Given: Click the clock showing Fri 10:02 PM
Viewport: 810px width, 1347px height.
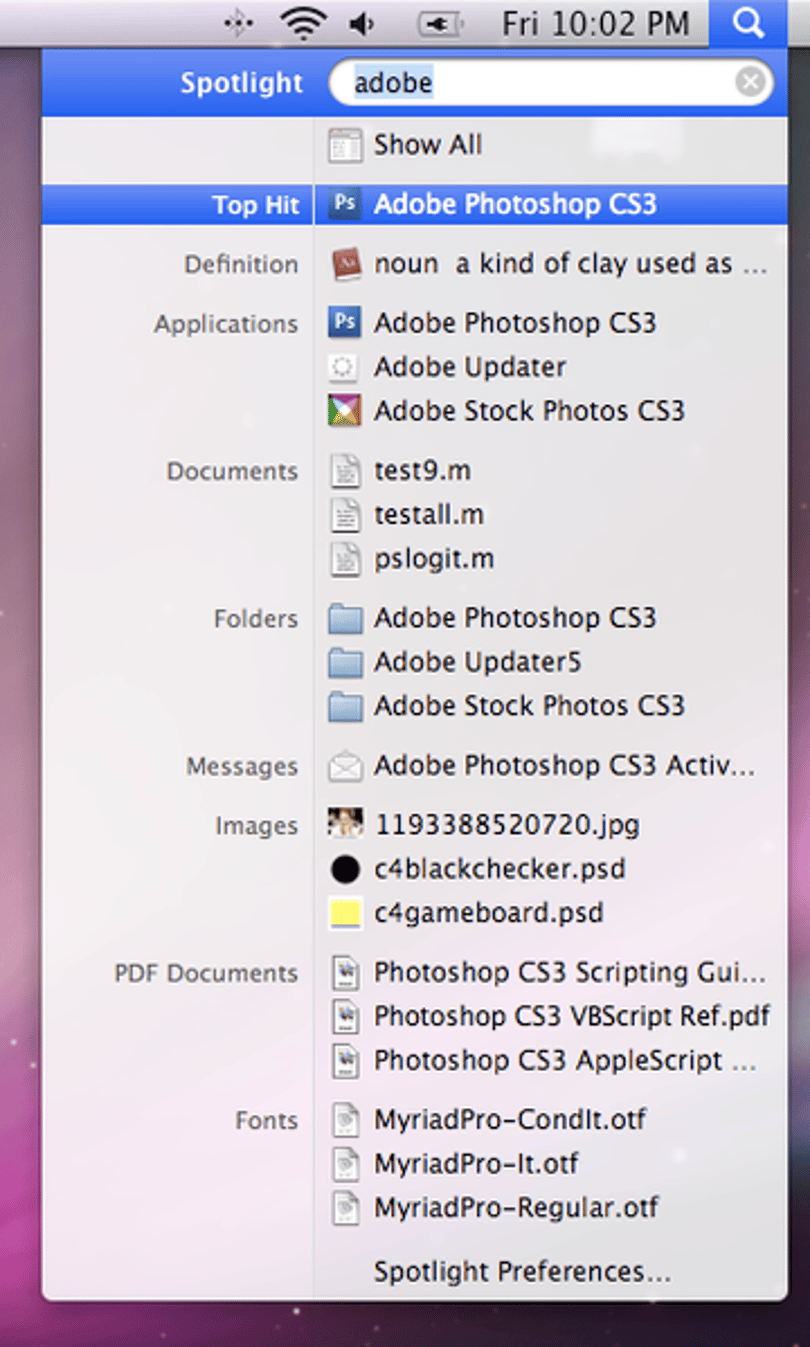Looking at the screenshot, I should click(595, 23).
